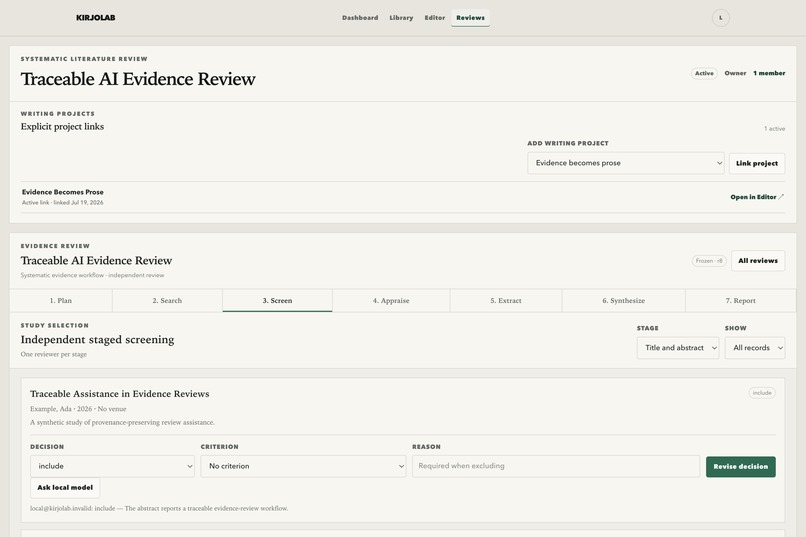Expand the Stage dropdown 'Title and abstract'

pos(677,348)
